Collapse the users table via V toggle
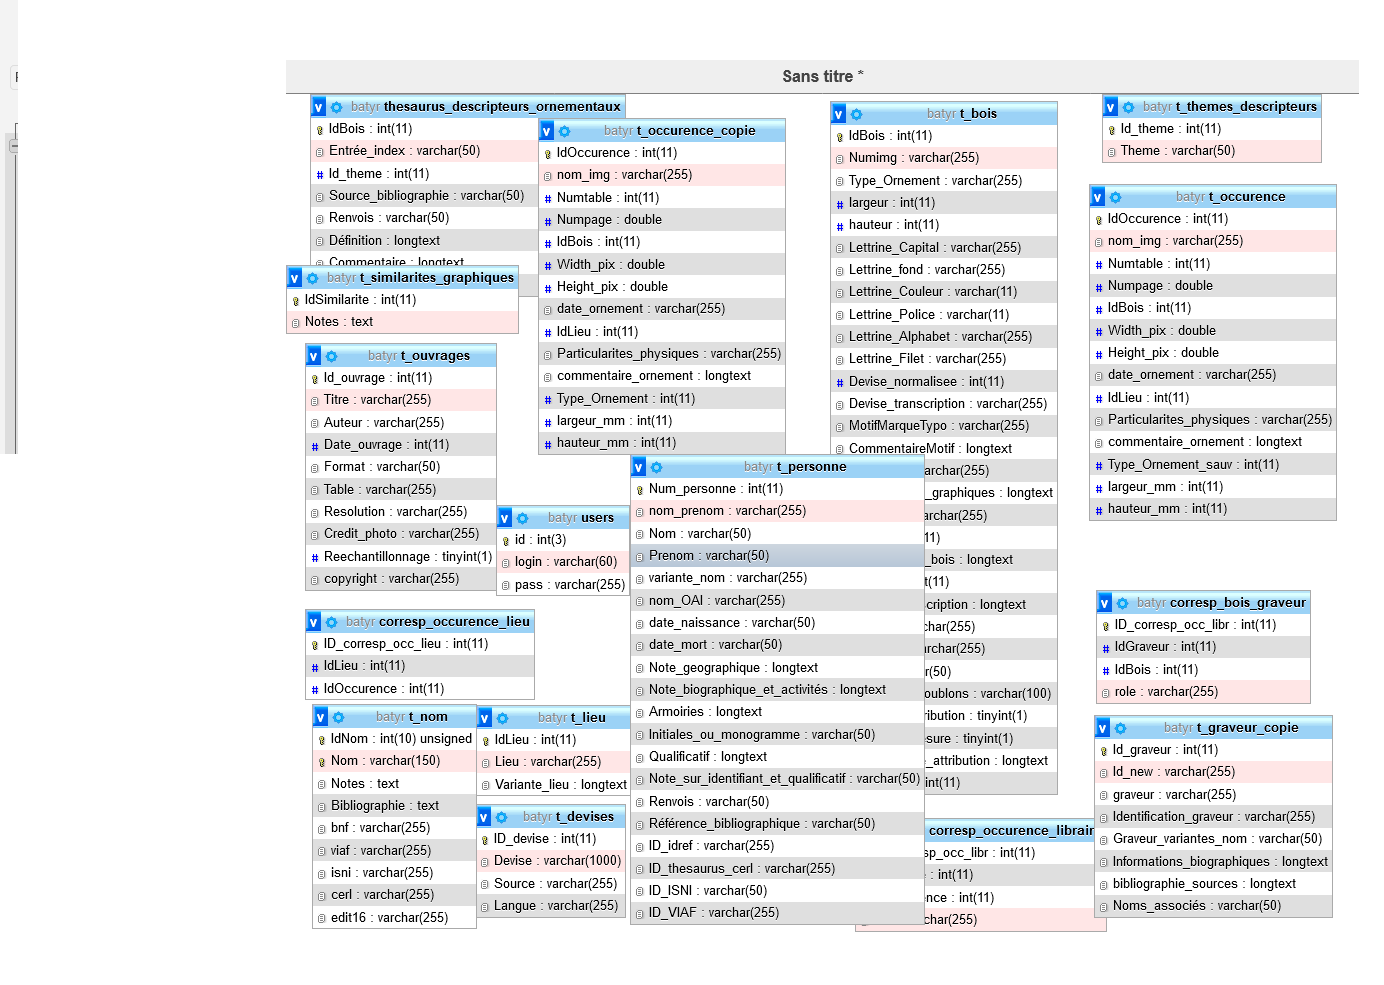The height and width of the screenshot is (985, 1384). coord(505,518)
